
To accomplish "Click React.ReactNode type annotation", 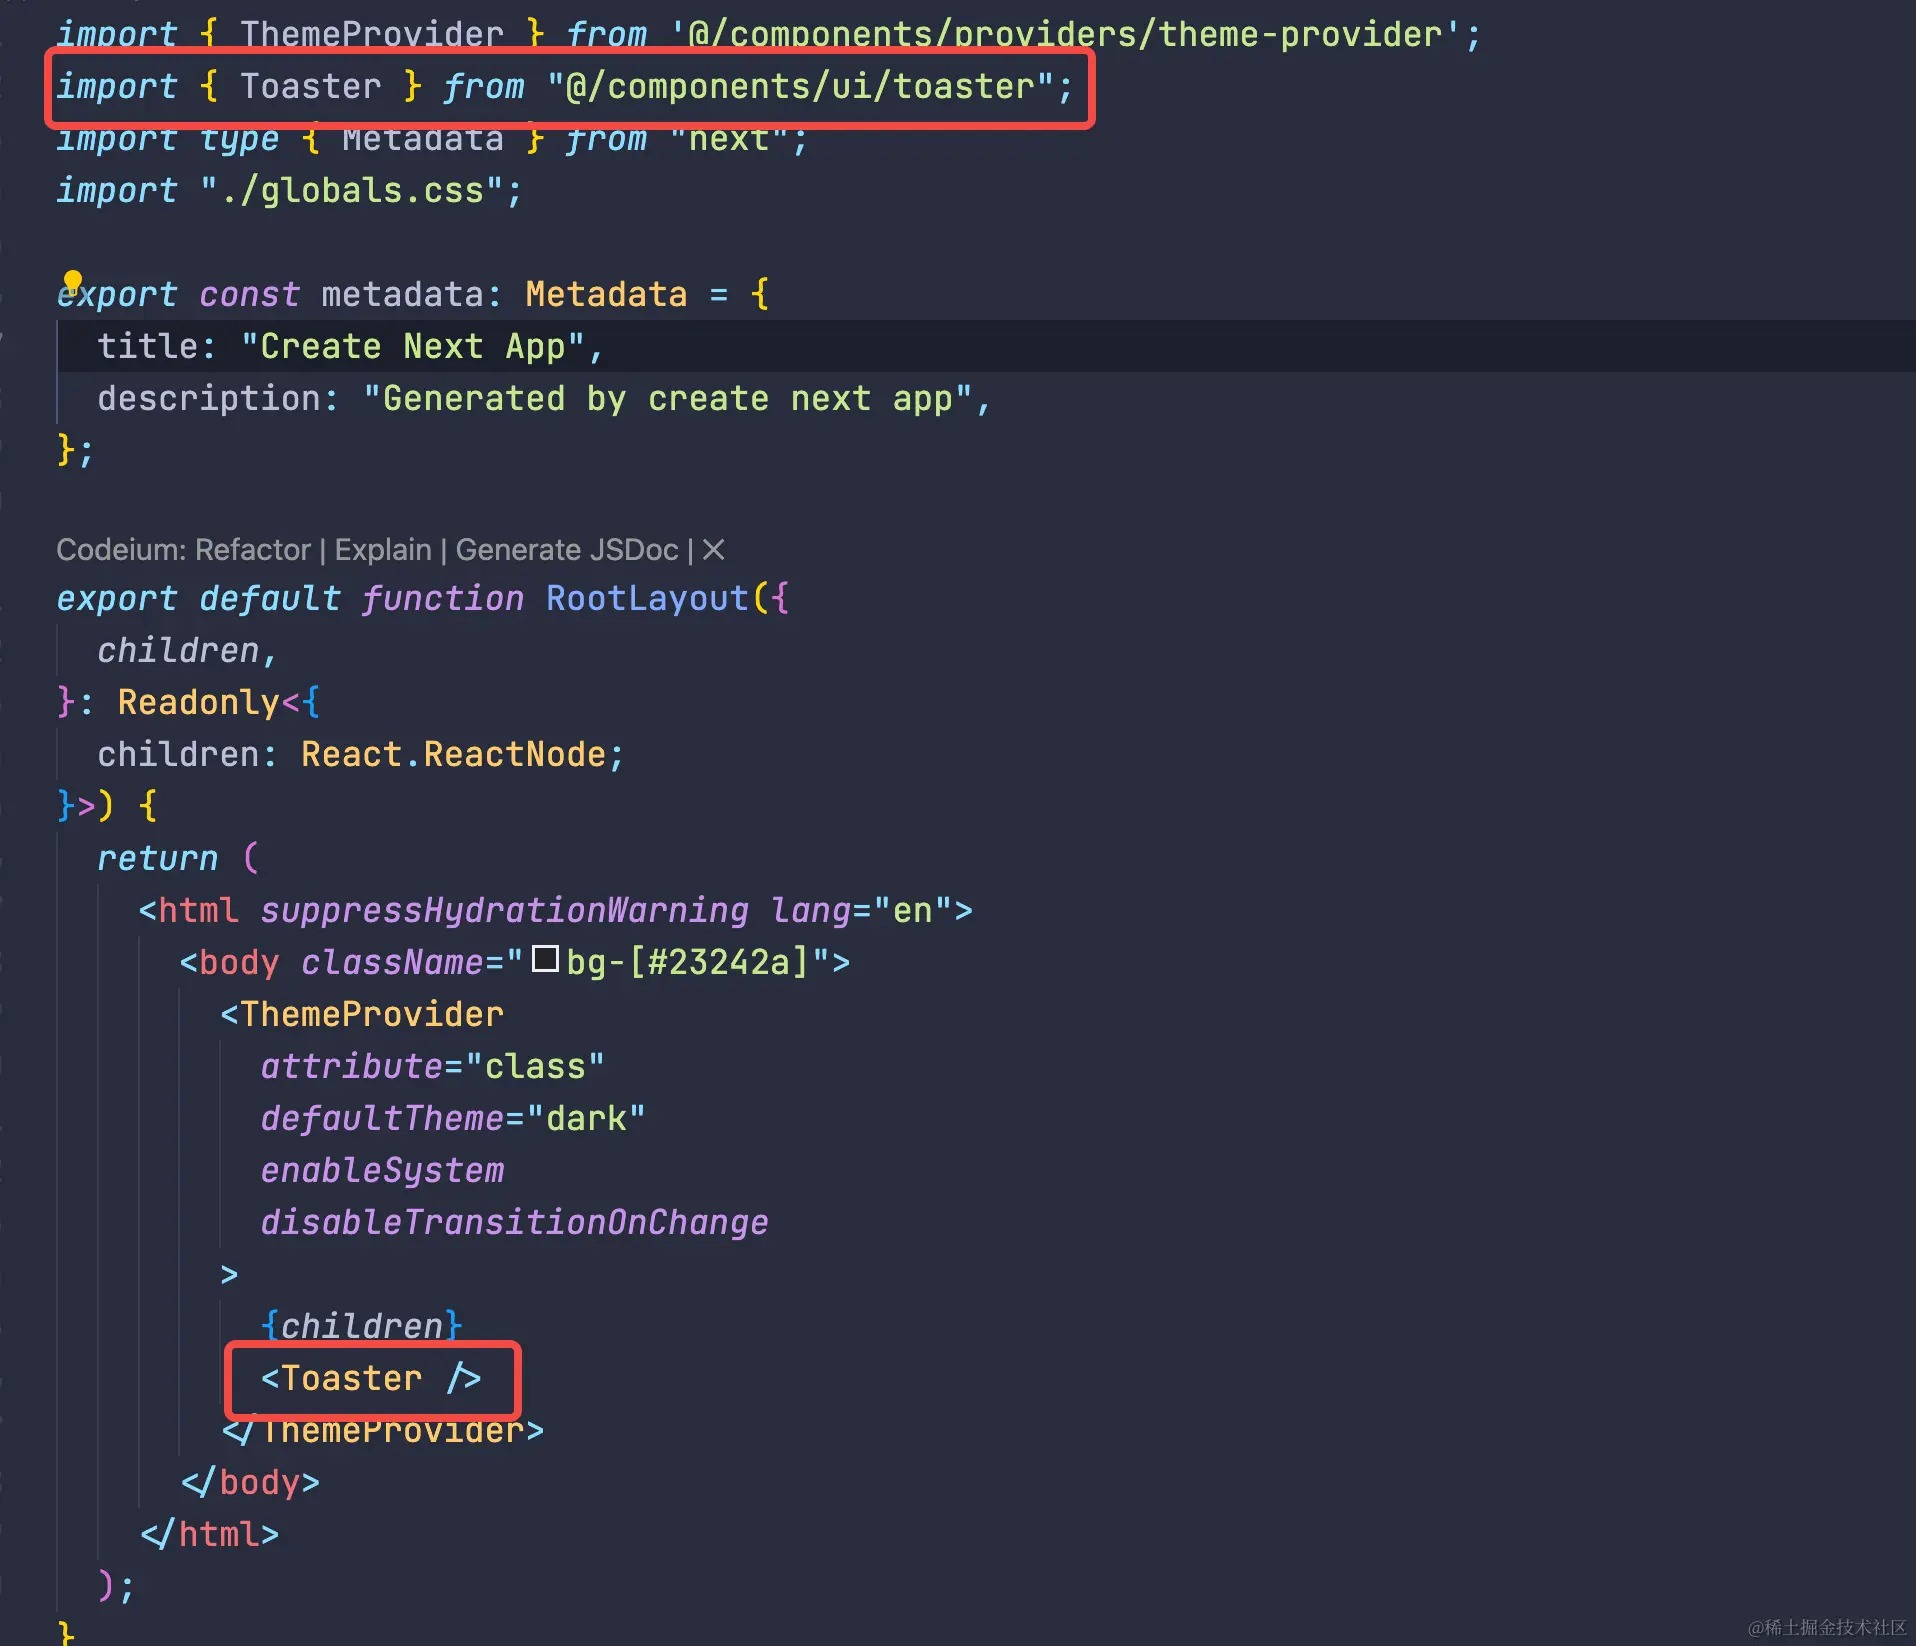I will [454, 754].
